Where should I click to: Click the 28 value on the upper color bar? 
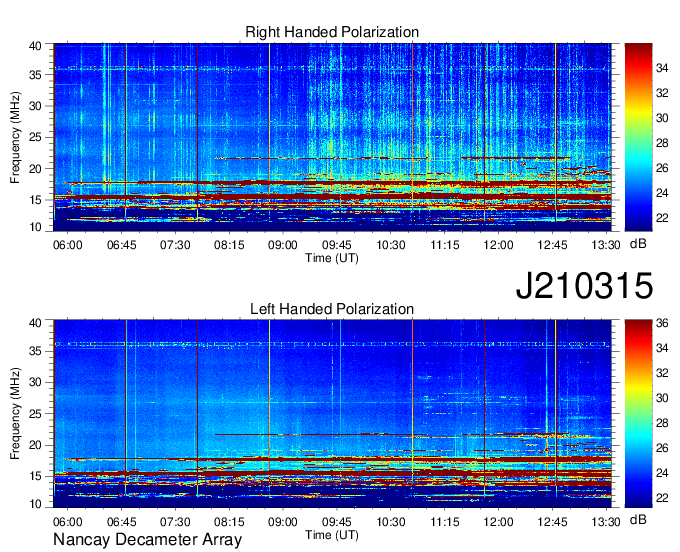tap(662, 143)
